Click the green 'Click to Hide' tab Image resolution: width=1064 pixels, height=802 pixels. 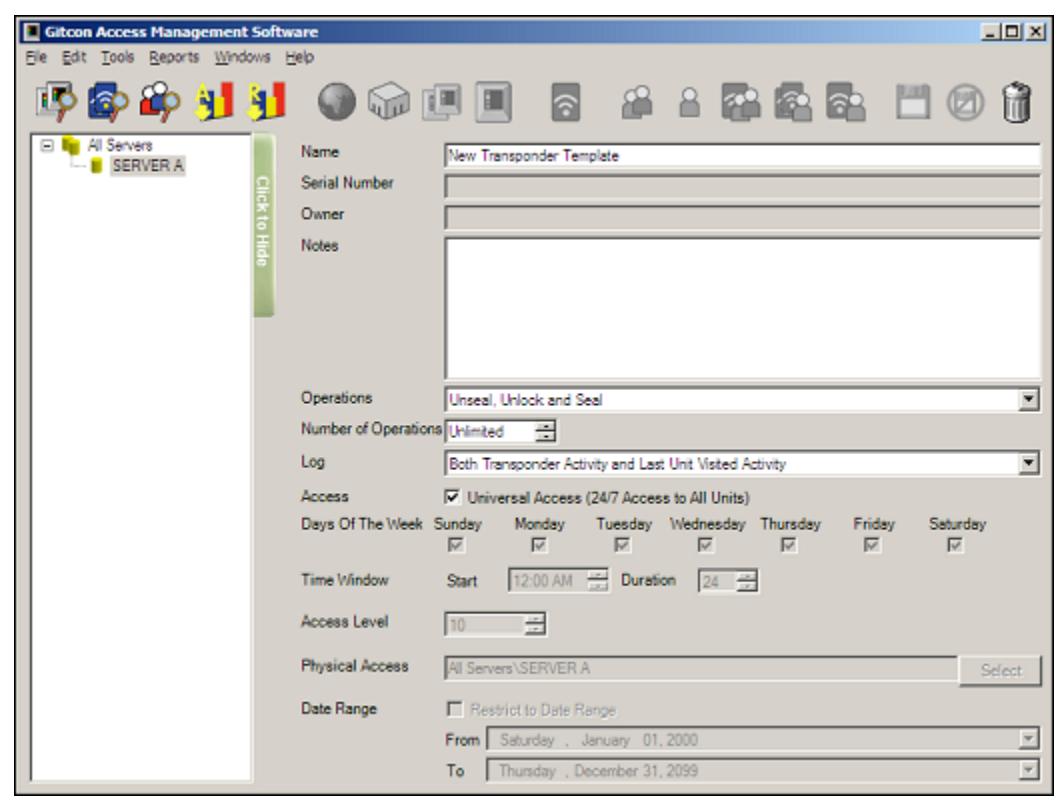point(263,225)
